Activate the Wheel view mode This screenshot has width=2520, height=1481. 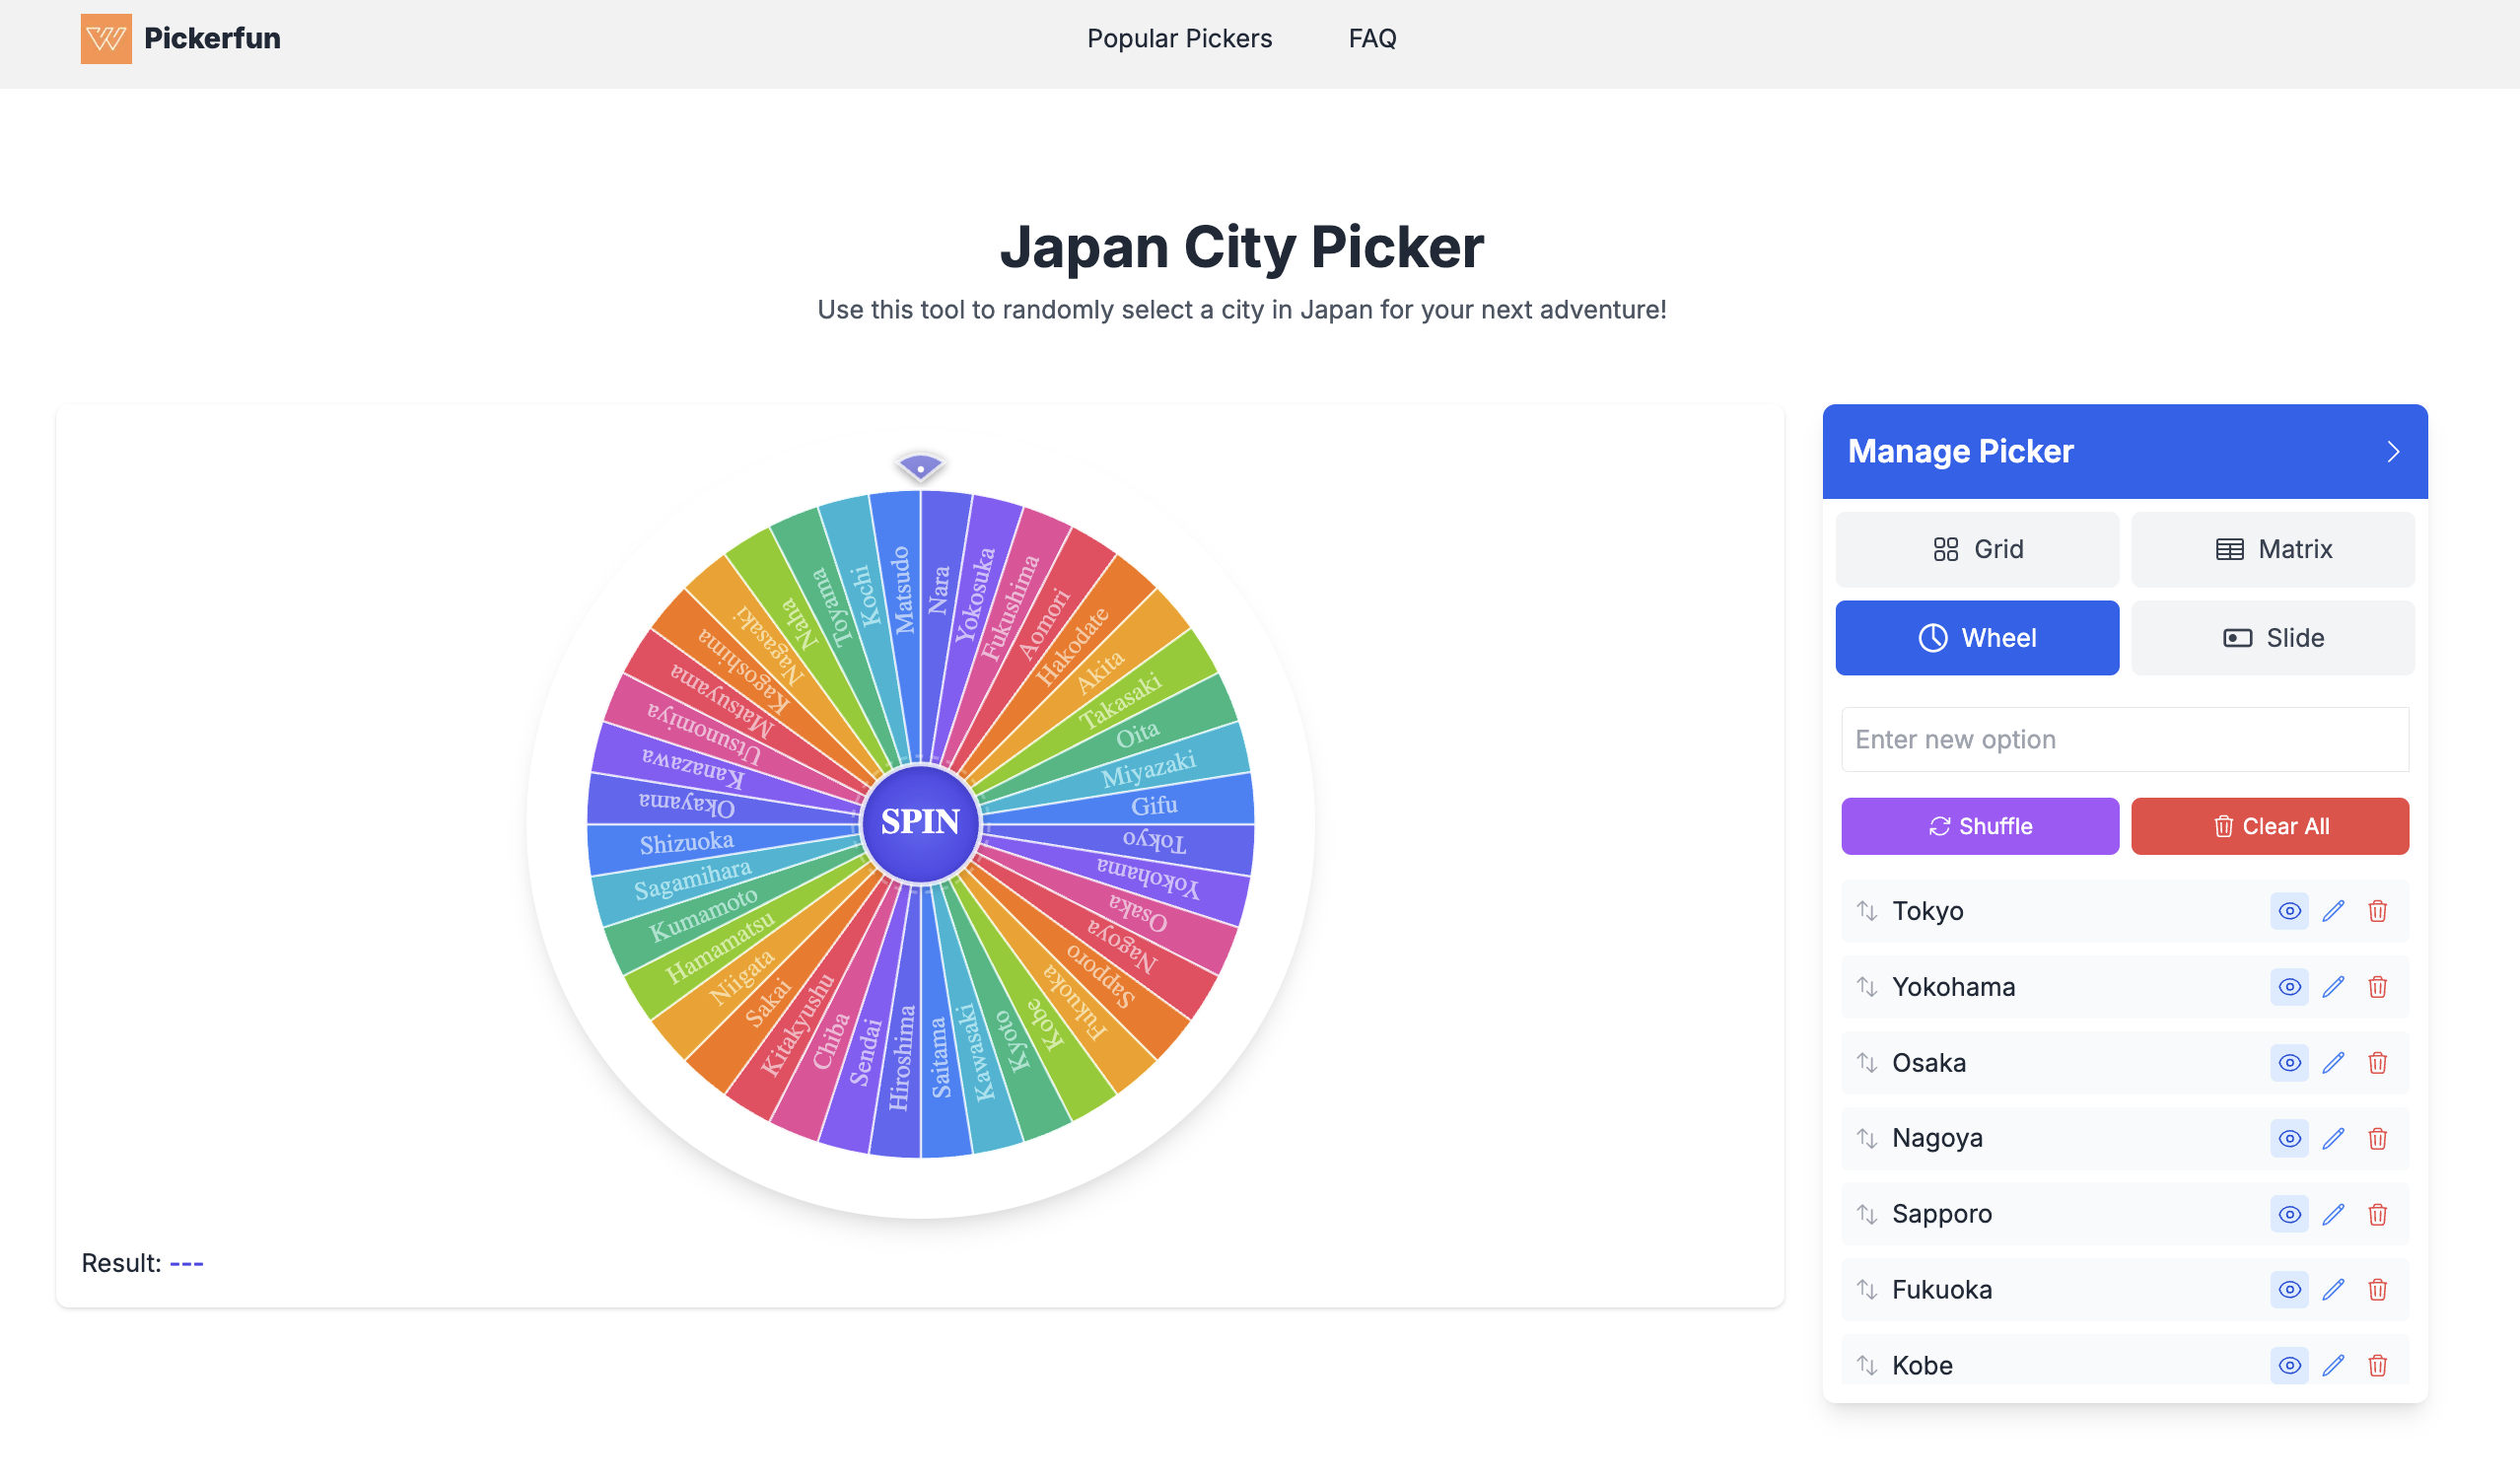point(1977,637)
